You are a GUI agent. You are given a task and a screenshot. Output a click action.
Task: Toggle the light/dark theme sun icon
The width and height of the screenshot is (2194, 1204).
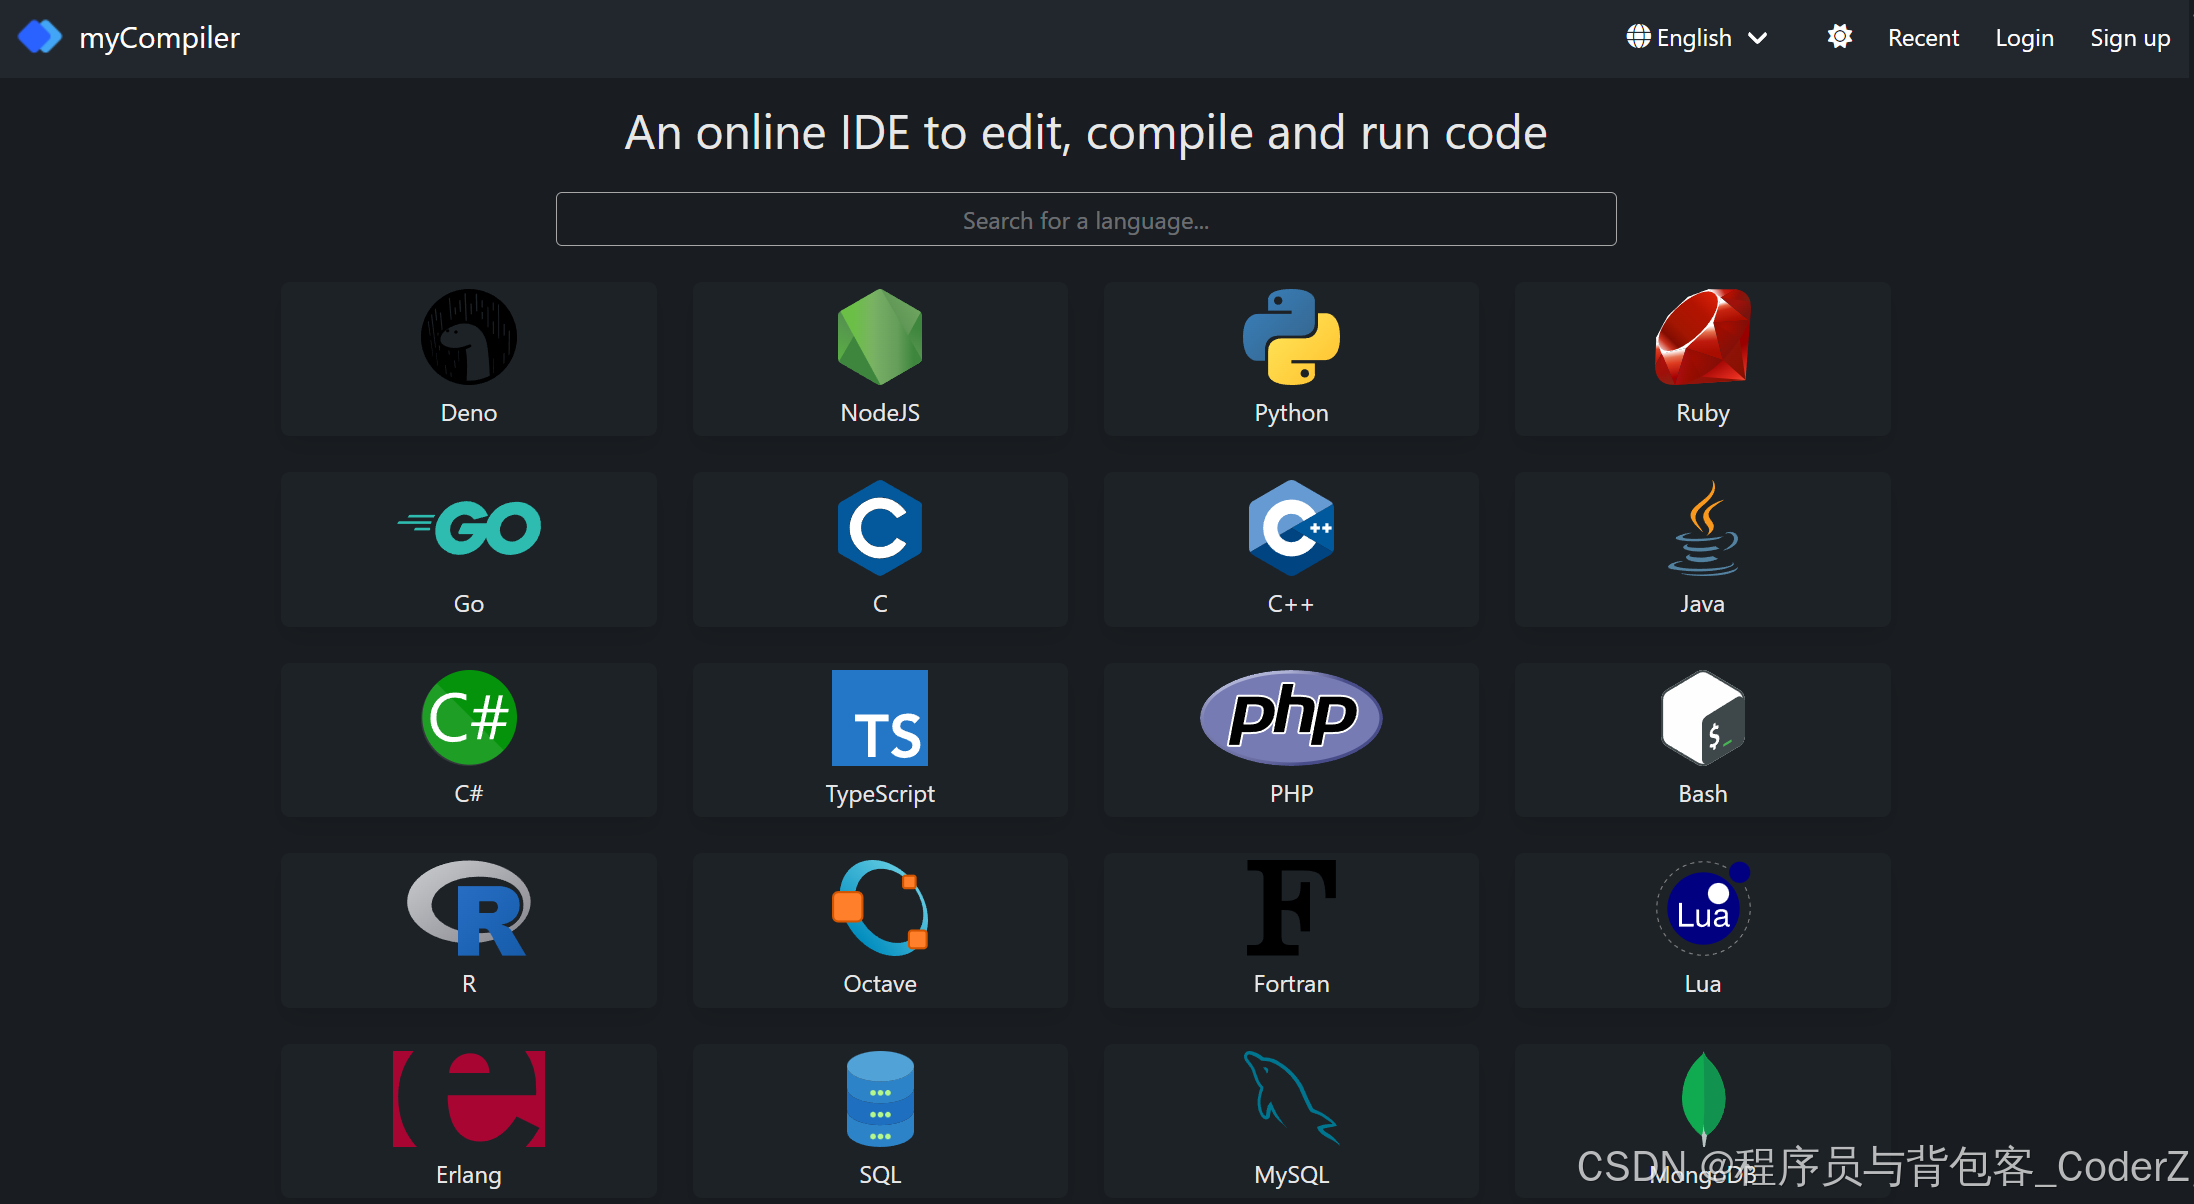pos(1839,38)
